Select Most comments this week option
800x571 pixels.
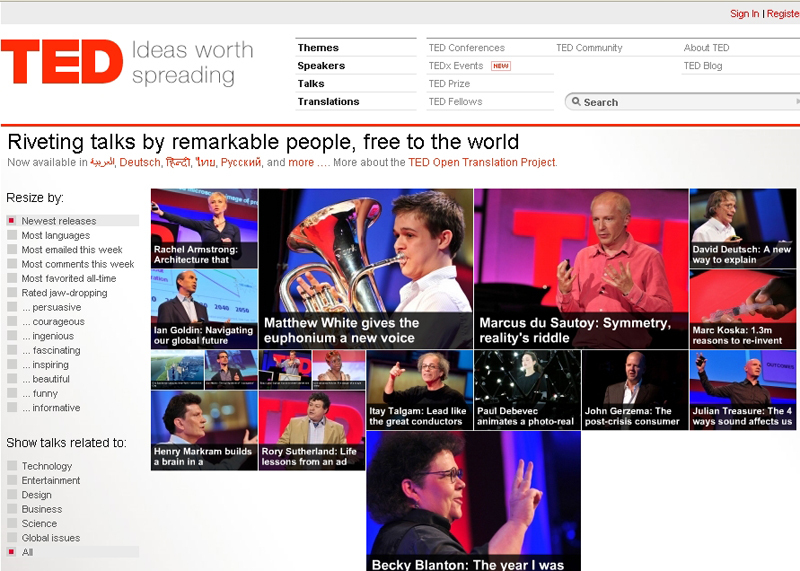coord(72,264)
